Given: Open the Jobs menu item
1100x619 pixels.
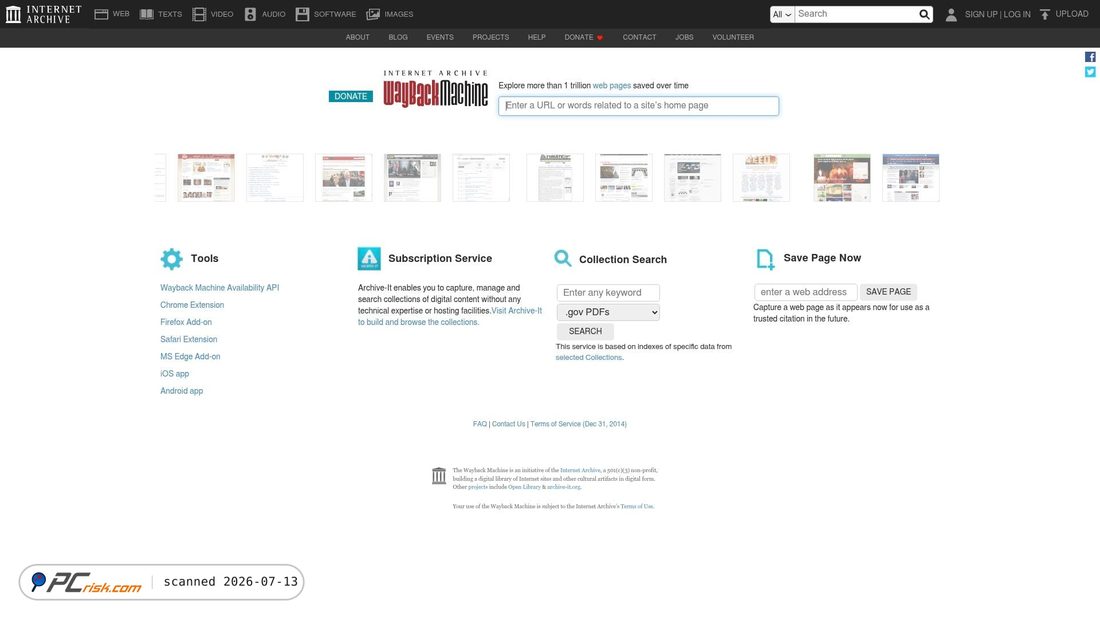Looking at the screenshot, I should click(684, 37).
